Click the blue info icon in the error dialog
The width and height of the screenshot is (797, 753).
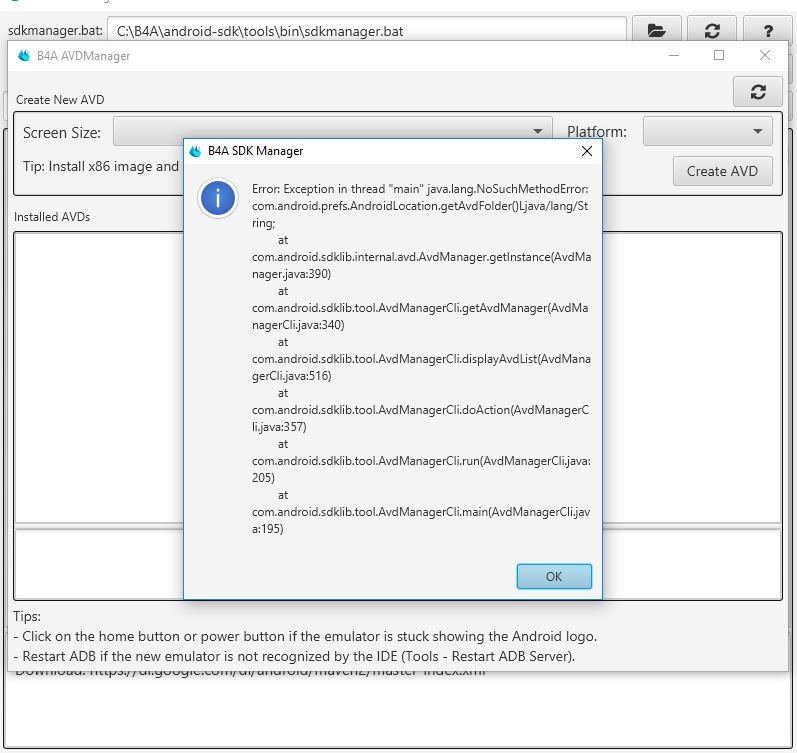(218, 198)
